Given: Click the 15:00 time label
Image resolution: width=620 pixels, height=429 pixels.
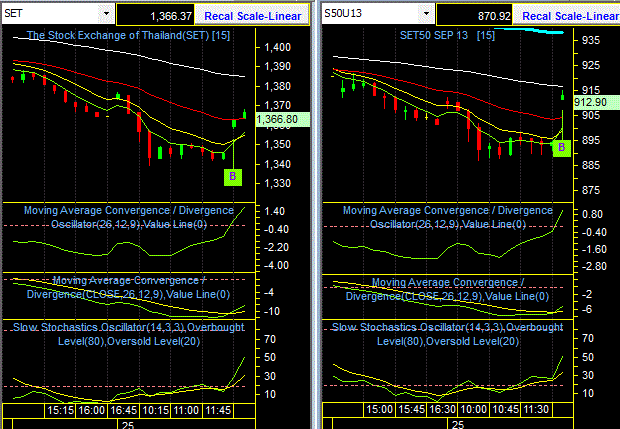Looking at the screenshot, I should click(x=379, y=409).
